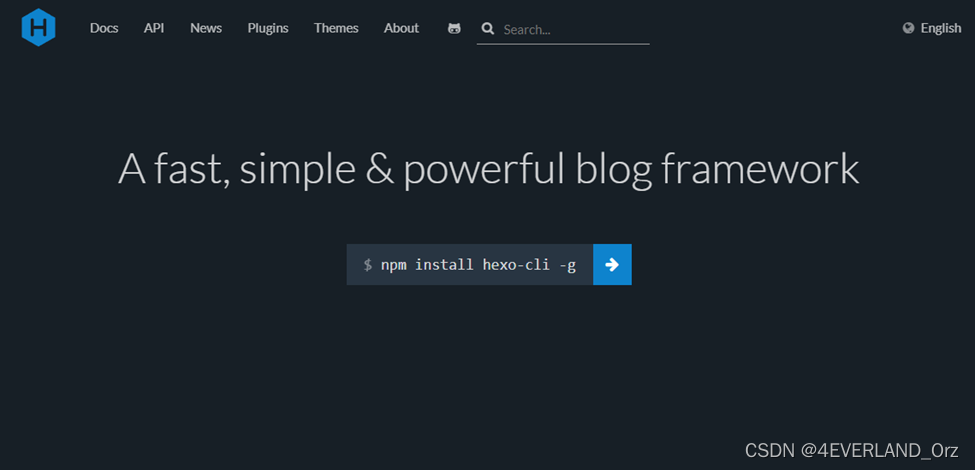Click the blue Hexo hexagon logo
975x470 pixels.
[x=39, y=27]
